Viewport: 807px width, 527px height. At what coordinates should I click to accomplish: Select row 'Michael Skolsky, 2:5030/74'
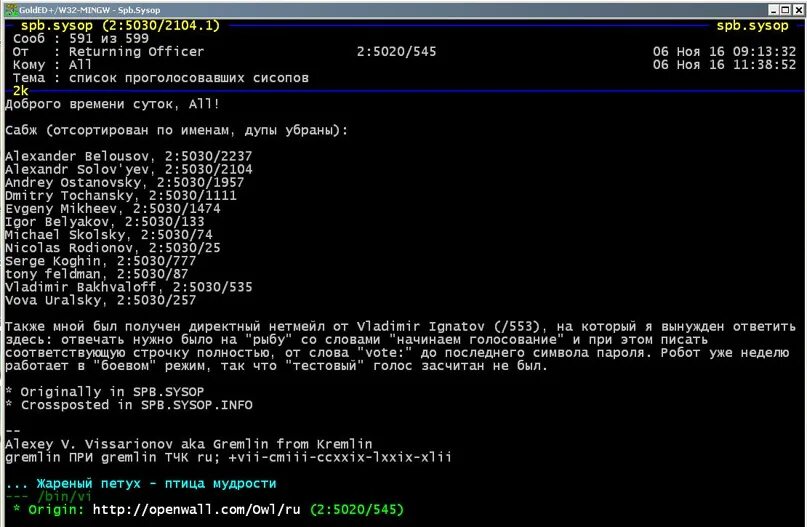coord(109,235)
